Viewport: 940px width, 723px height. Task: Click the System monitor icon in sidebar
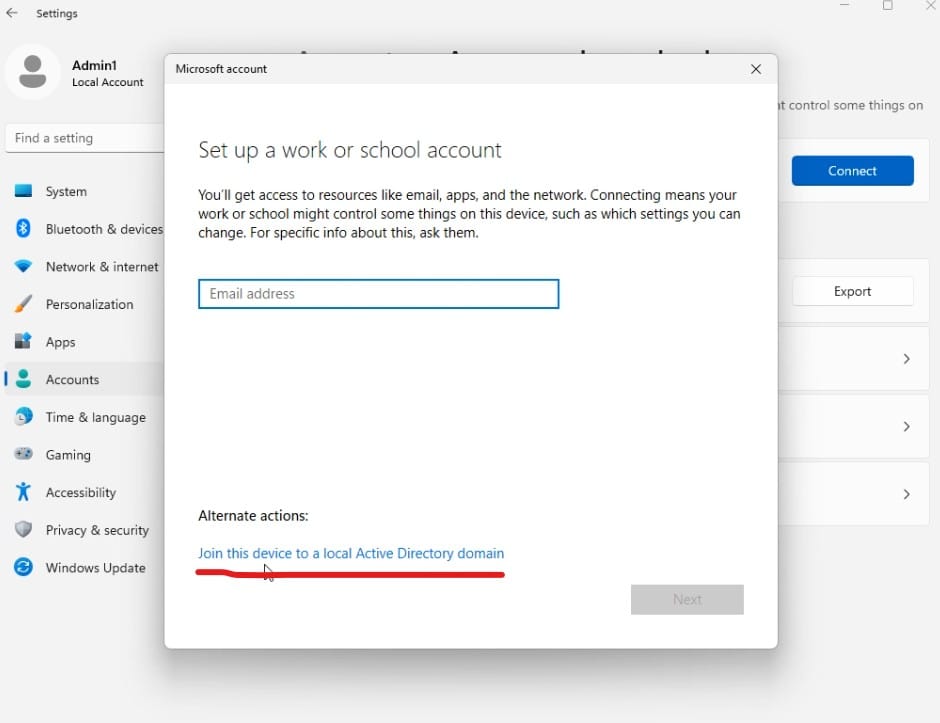(23, 191)
